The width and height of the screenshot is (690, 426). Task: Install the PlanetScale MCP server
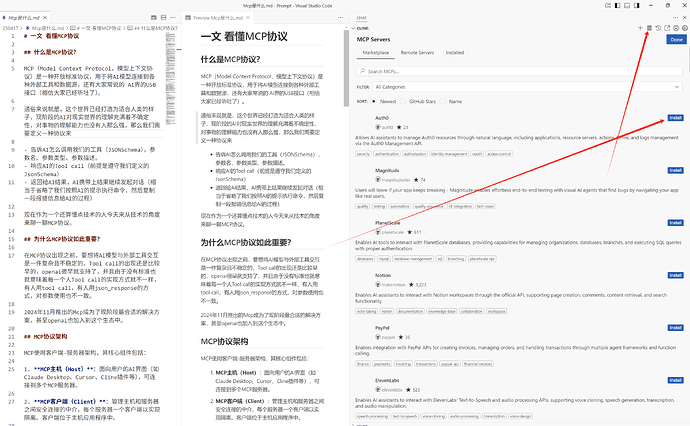coord(675,223)
